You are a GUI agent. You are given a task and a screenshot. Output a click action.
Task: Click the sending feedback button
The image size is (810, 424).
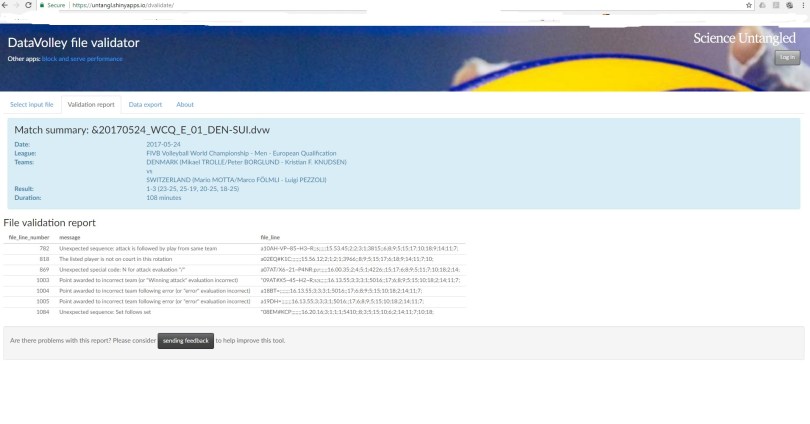coord(186,341)
